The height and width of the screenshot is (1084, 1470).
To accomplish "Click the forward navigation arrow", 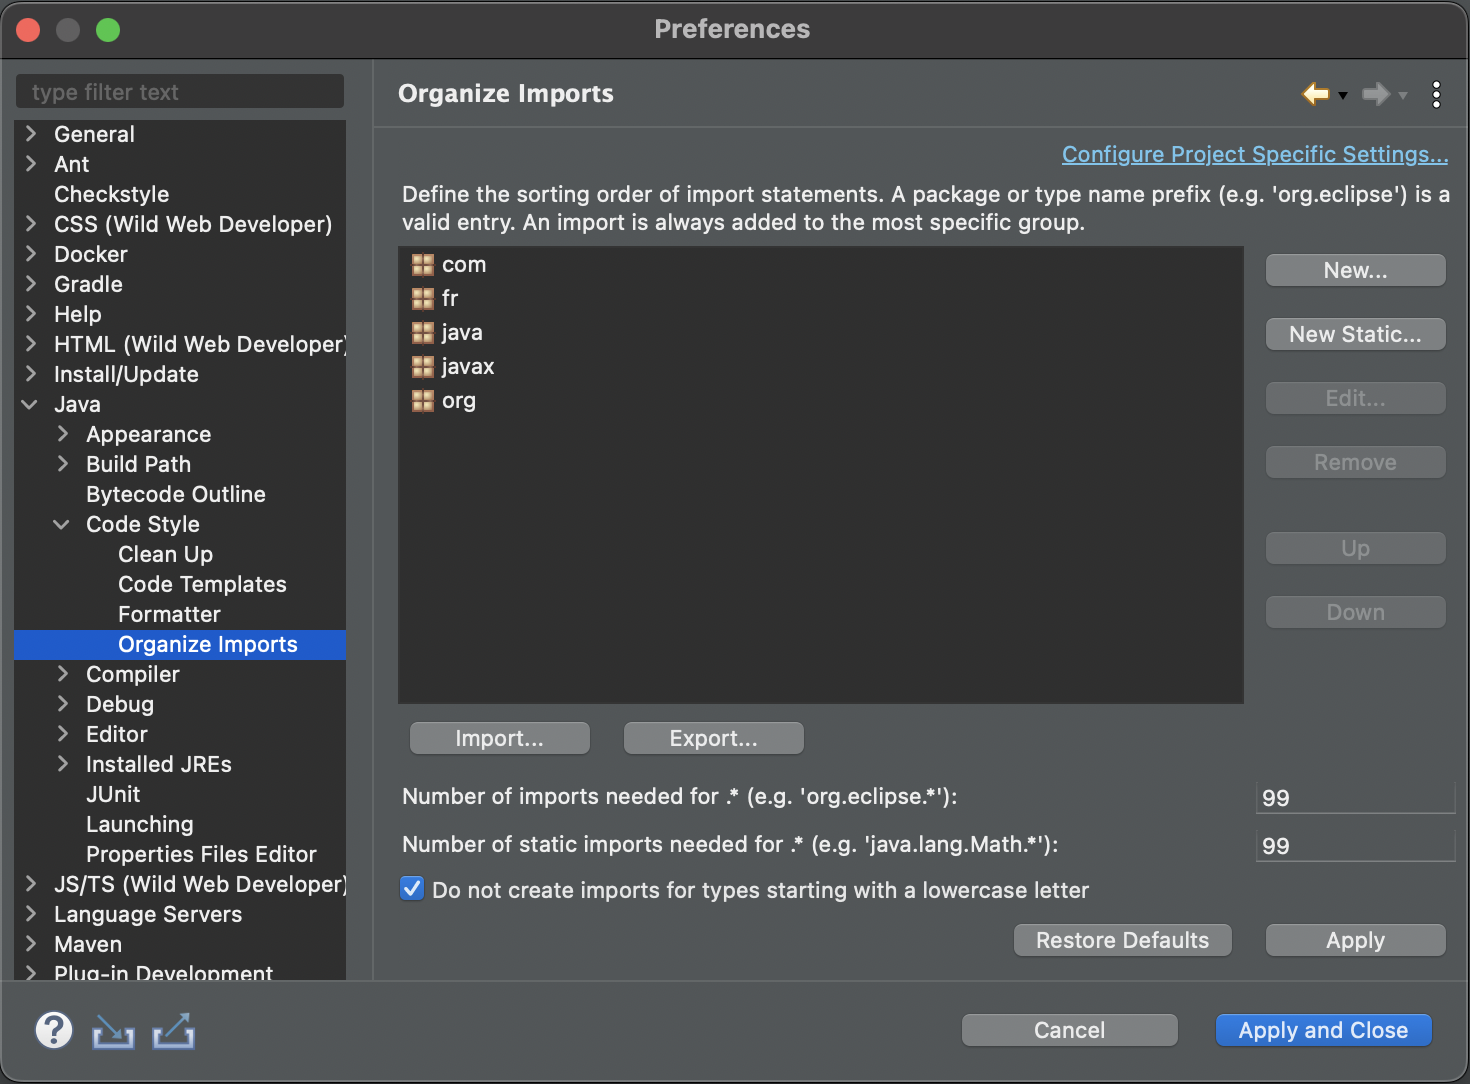I will click(x=1377, y=94).
